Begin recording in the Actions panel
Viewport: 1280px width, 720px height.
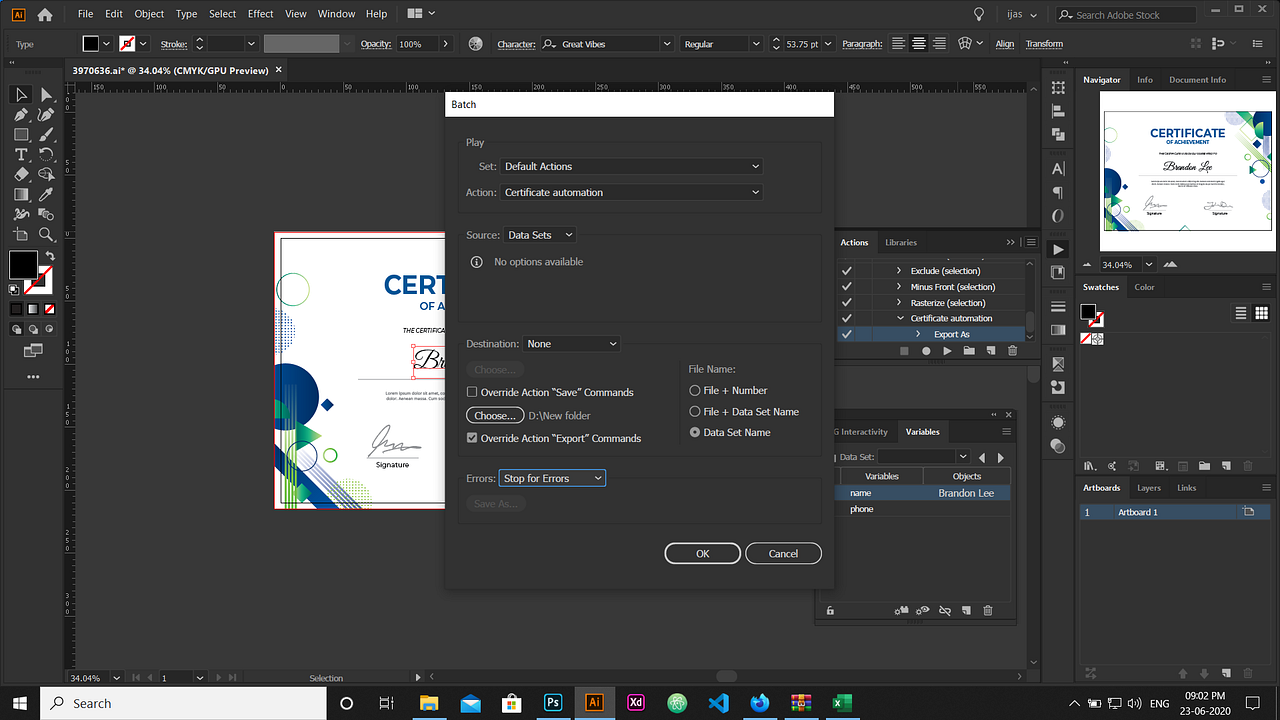point(924,350)
